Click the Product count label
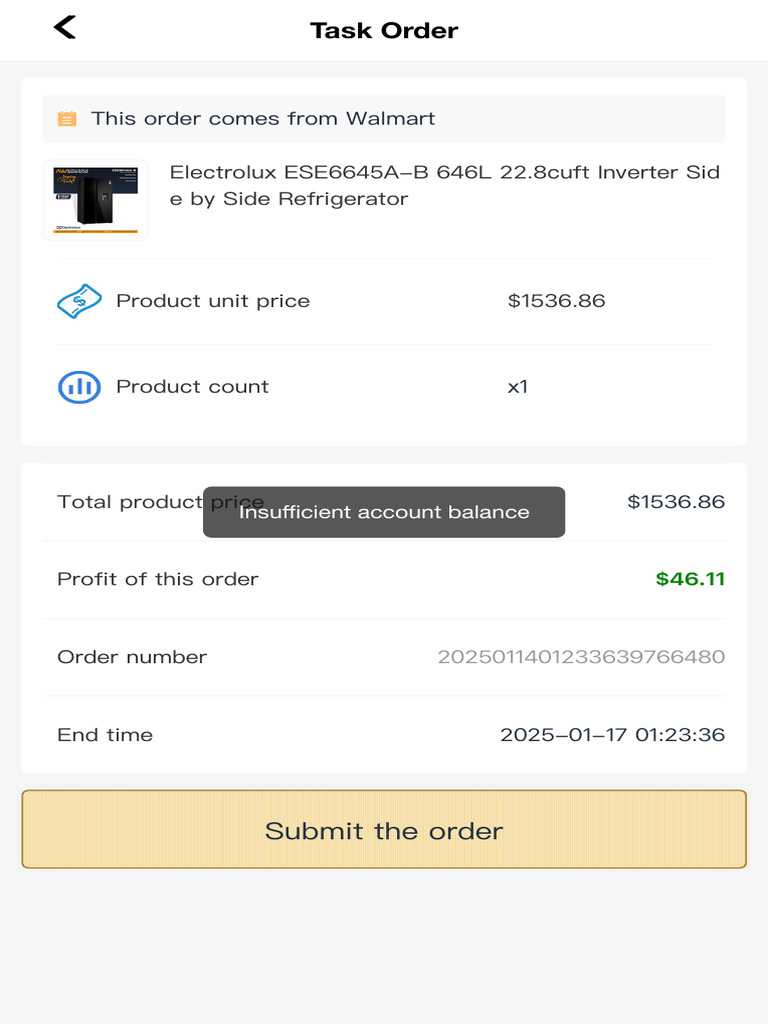Image resolution: width=768 pixels, height=1024 pixels. pyautogui.click(x=193, y=387)
